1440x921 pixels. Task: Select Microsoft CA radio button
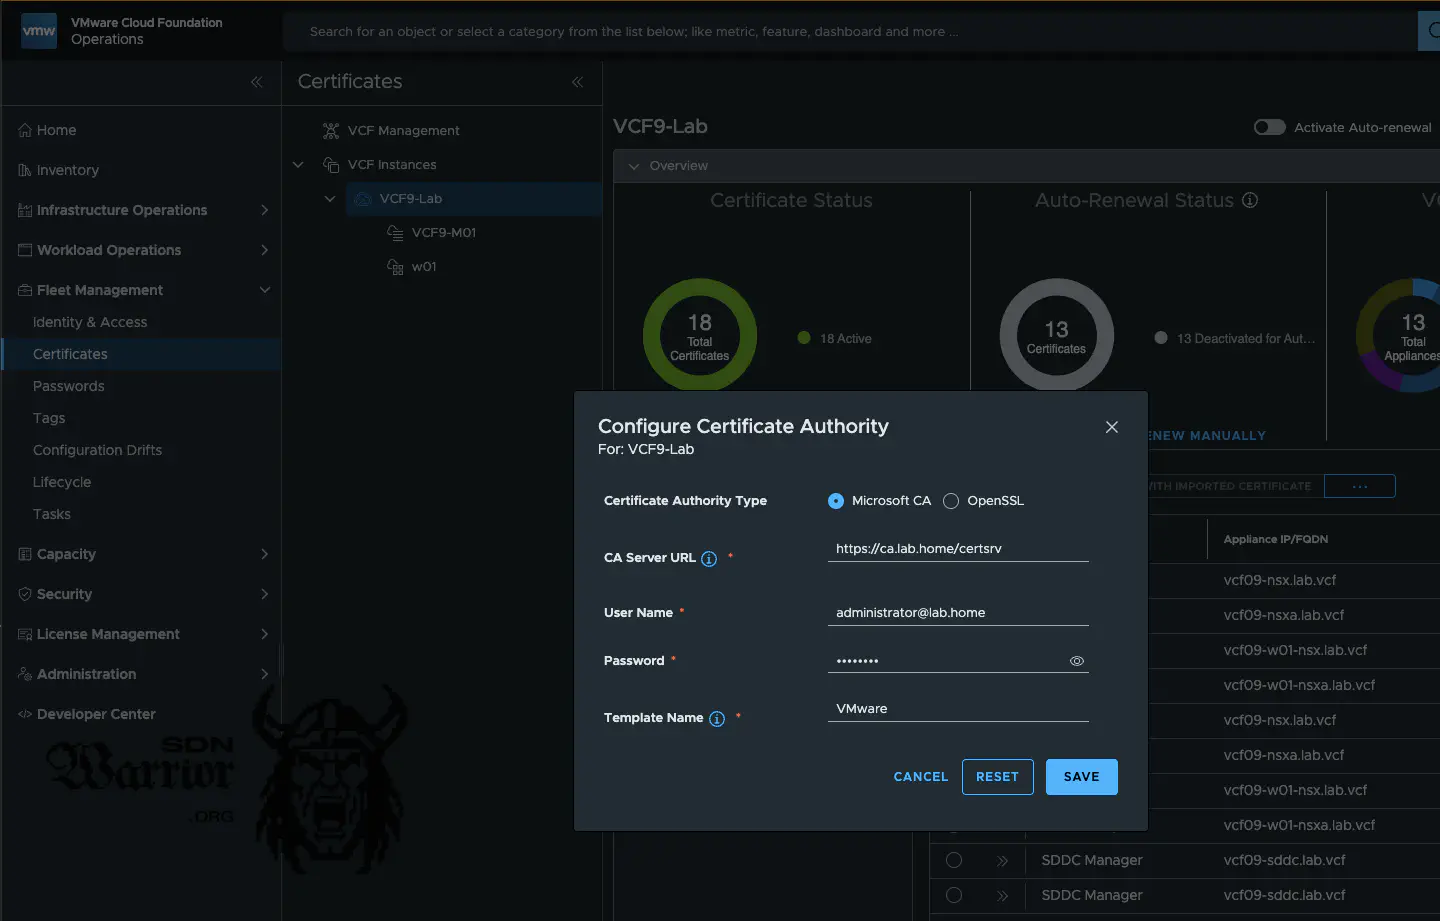click(836, 501)
